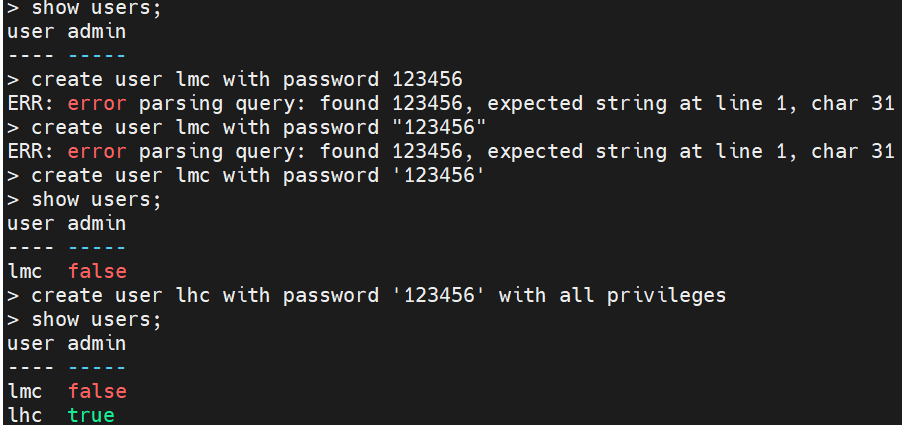Click the single-quoted '123456' in lmc command
This screenshot has width=902, height=425.
pos(439,175)
